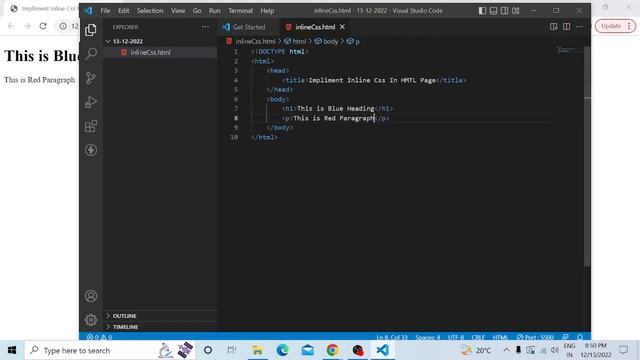The width and height of the screenshot is (640, 360).
Task: Click the Windows Start button
Action: coord(12,350)
